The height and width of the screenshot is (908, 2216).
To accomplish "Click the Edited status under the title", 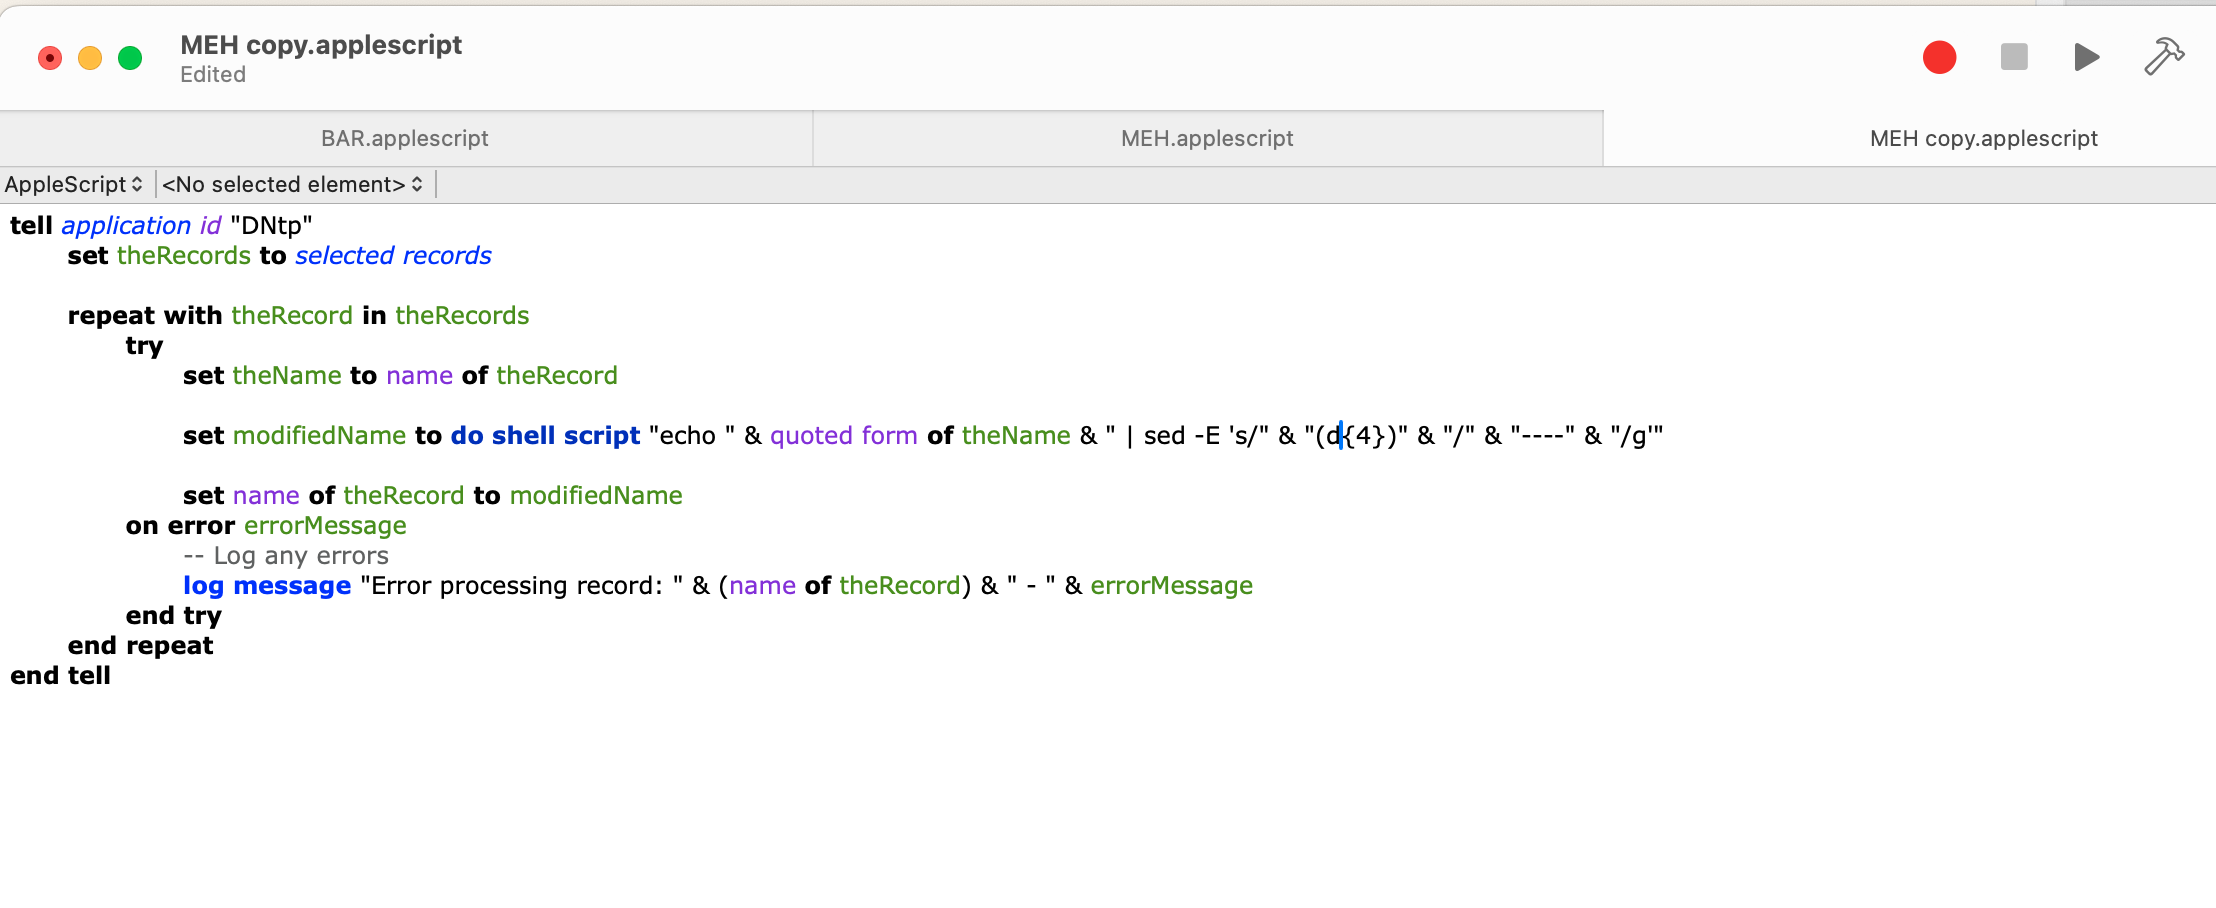I will click(x=213, y=75).
